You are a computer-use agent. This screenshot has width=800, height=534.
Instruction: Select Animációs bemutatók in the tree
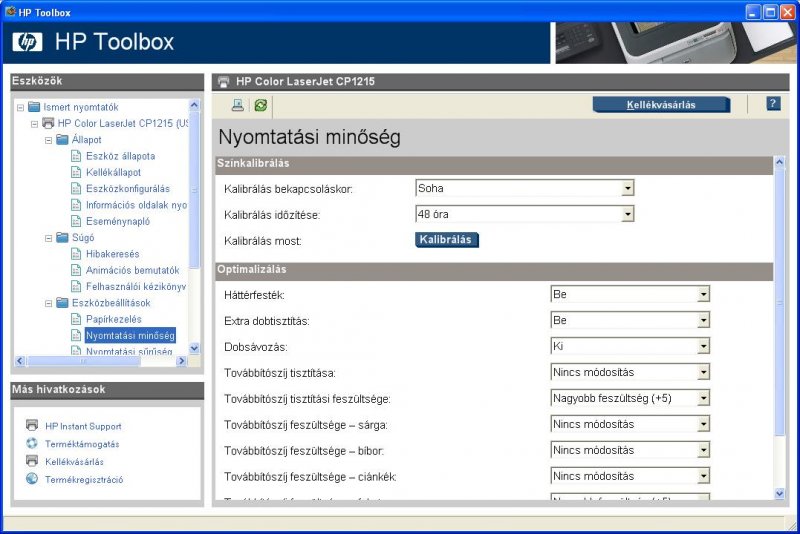(133, 270)
